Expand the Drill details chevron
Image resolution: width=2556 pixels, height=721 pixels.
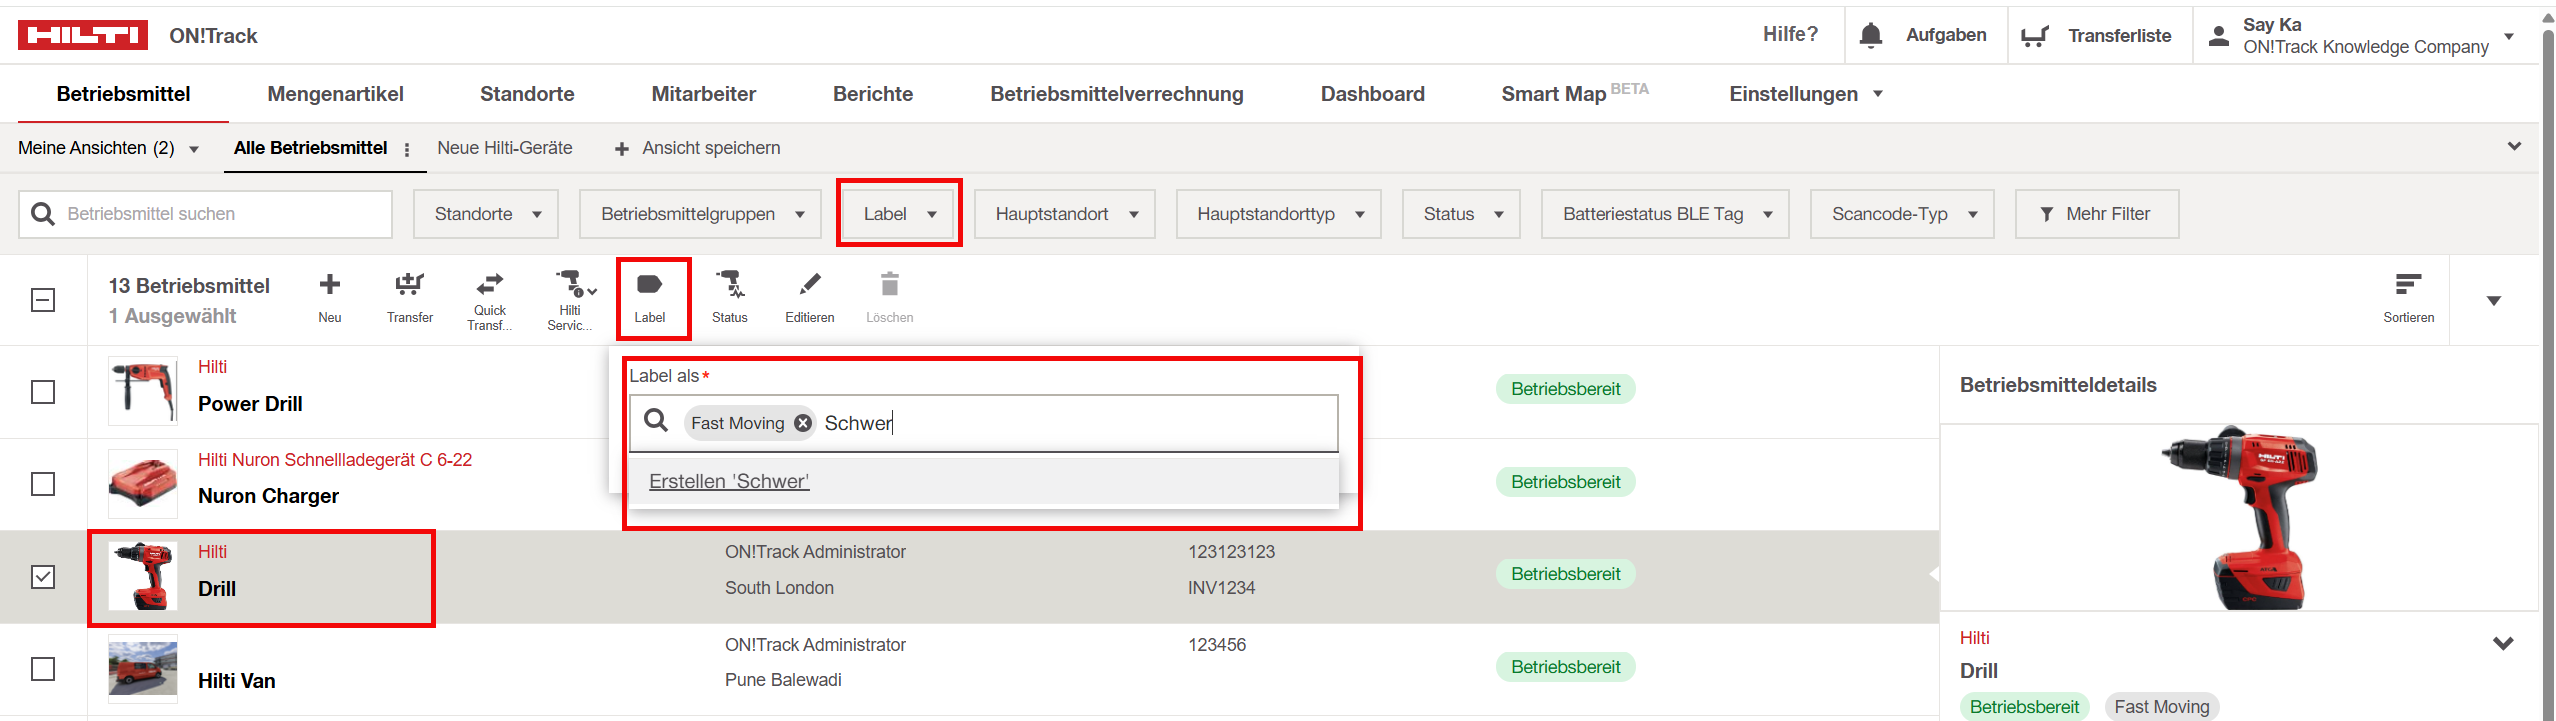(2503, 643)
